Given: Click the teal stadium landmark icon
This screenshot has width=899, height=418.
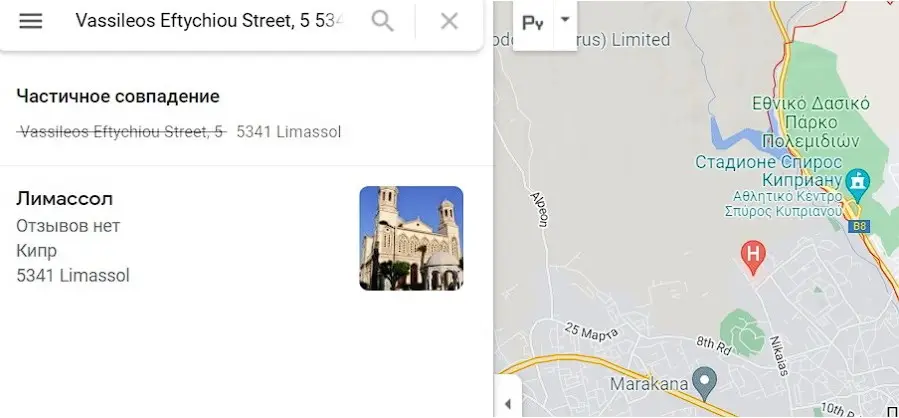Looking at the screenshot, I should pyautogui.click(x=858, y=181).
